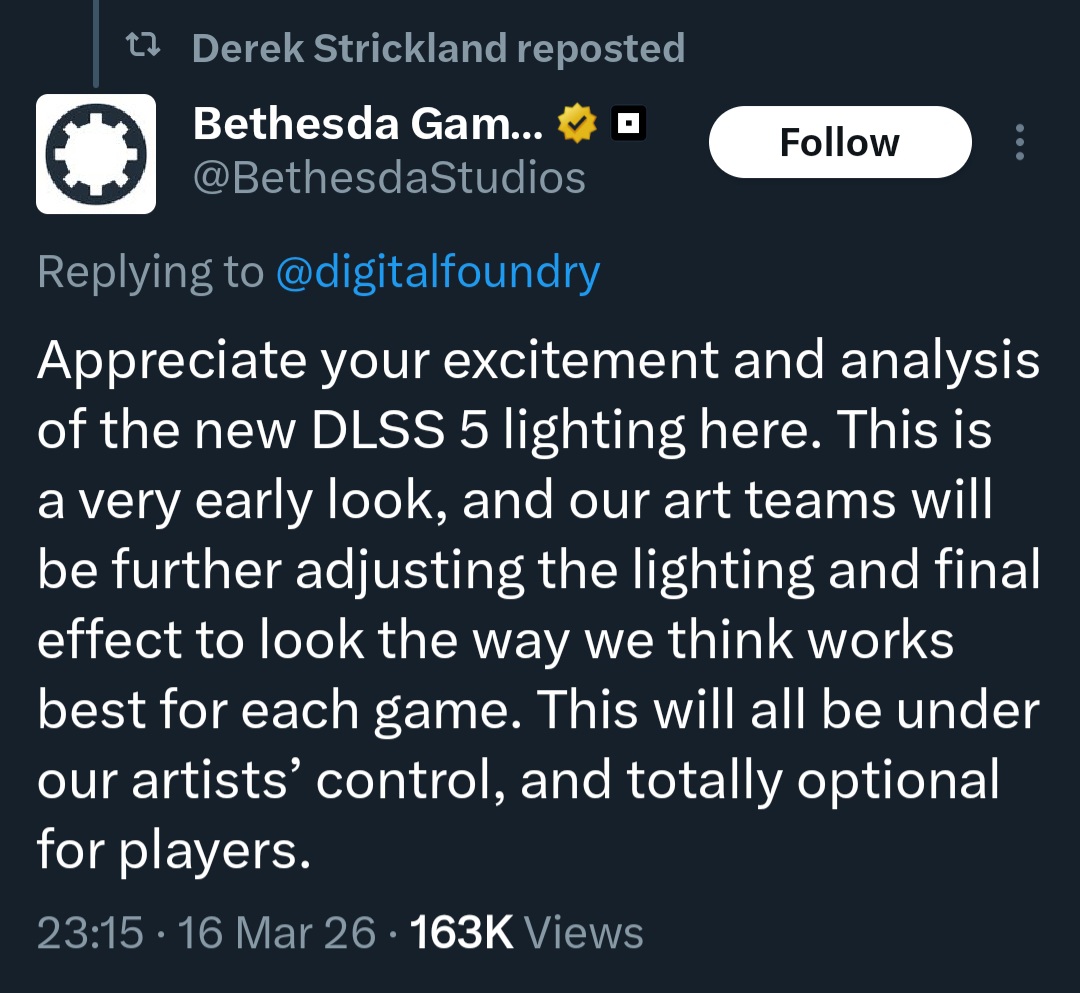The width and height of the screenshot is (1080, 993).
Task: Click the Derek Strickland reposted label
Action: click(x=438, y=47)
